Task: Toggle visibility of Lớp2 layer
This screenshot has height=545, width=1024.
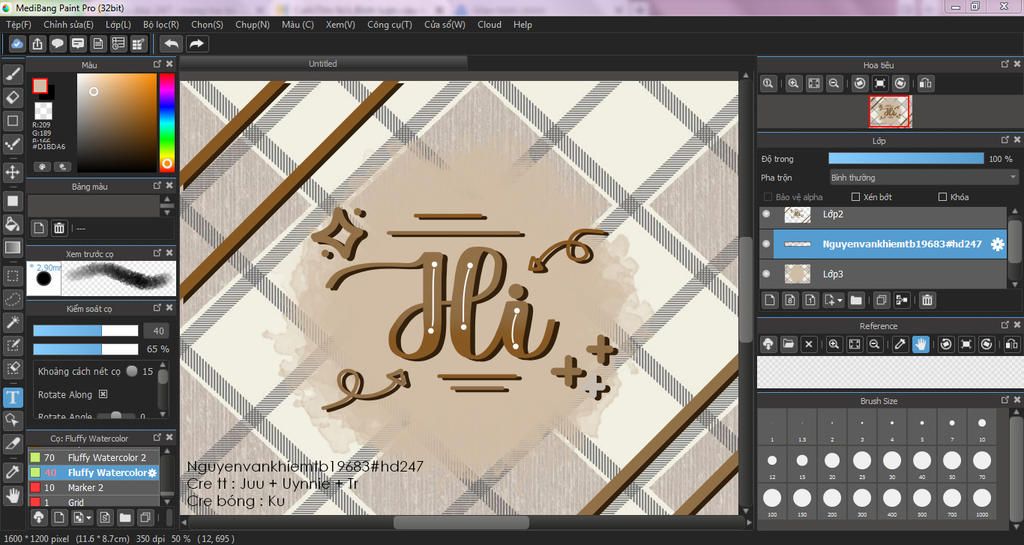Action: [766, 213]
